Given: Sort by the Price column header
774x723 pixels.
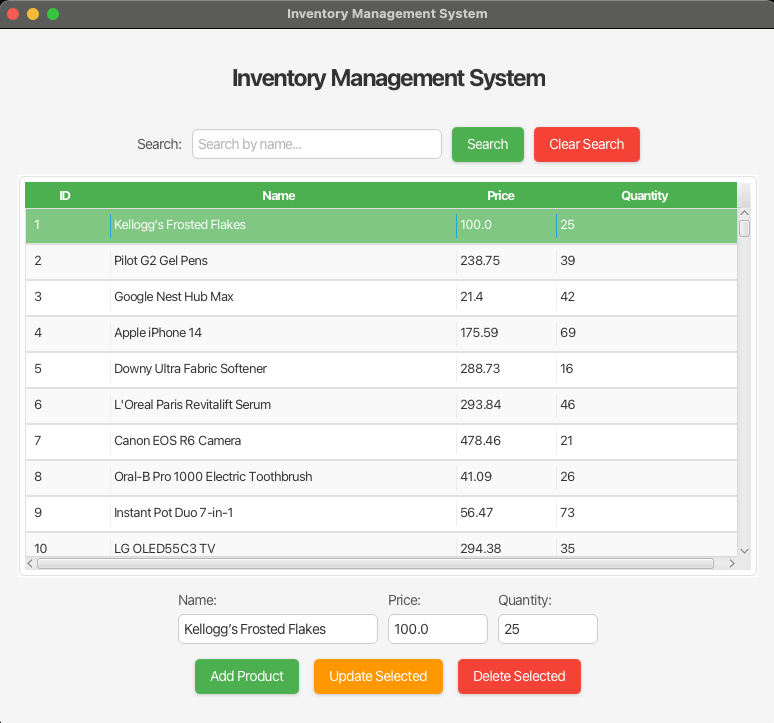Looking at the screenshot, I should 501,195.
